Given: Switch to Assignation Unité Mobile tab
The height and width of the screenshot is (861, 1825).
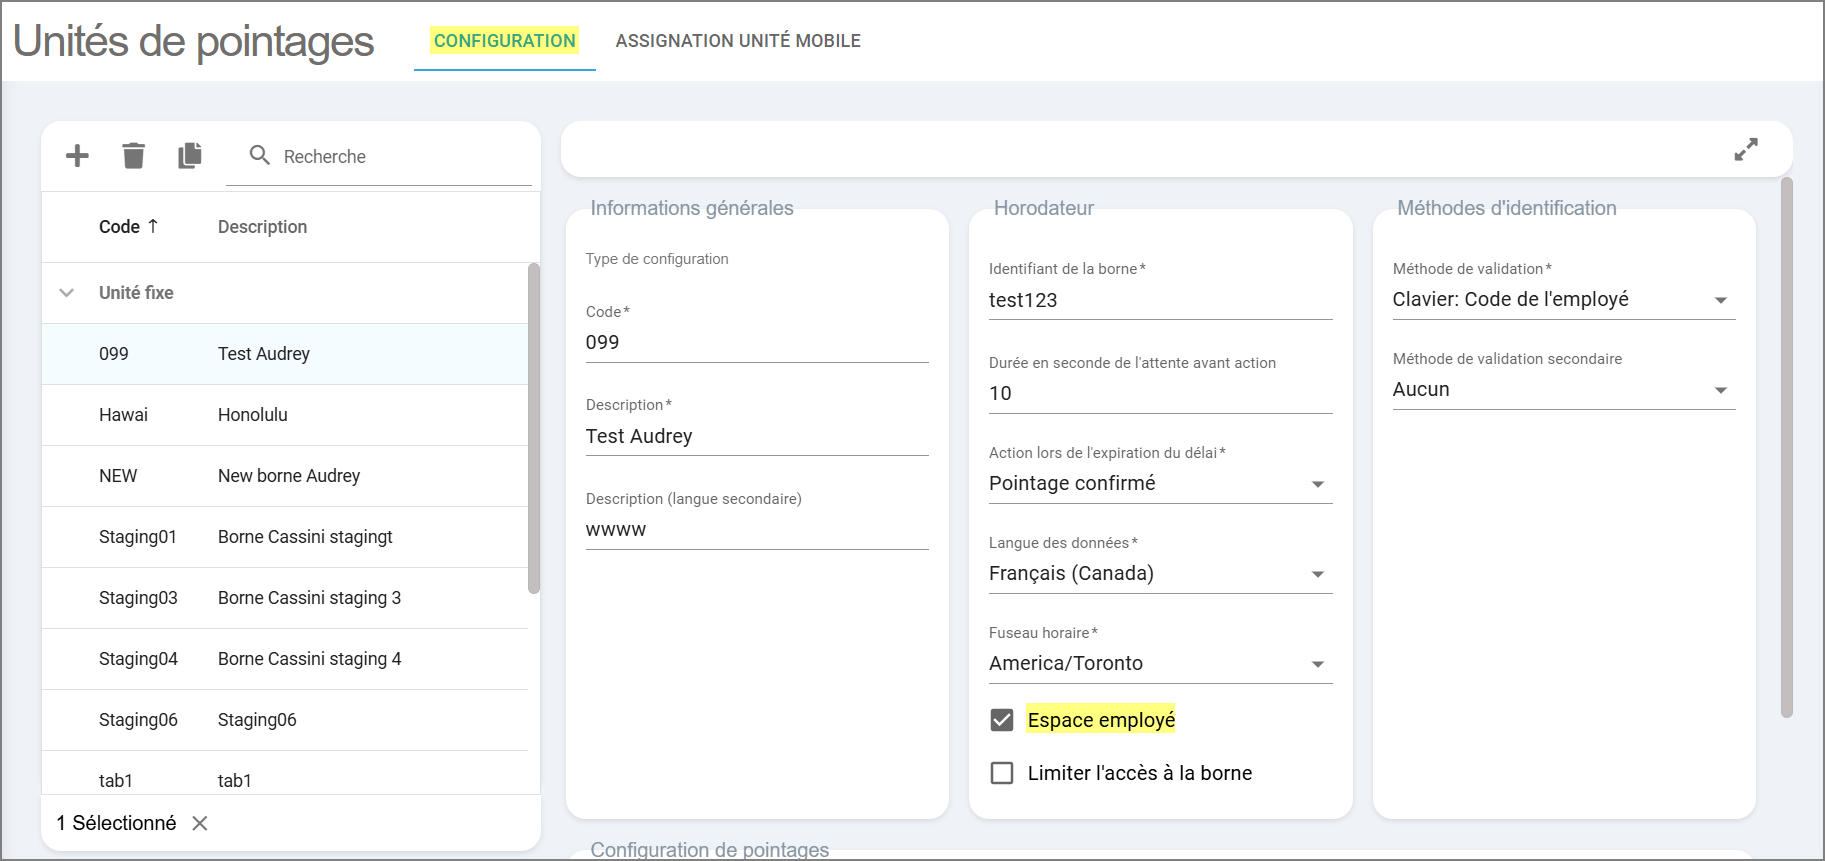Looking at the screenshot, I should pos(738,41).
